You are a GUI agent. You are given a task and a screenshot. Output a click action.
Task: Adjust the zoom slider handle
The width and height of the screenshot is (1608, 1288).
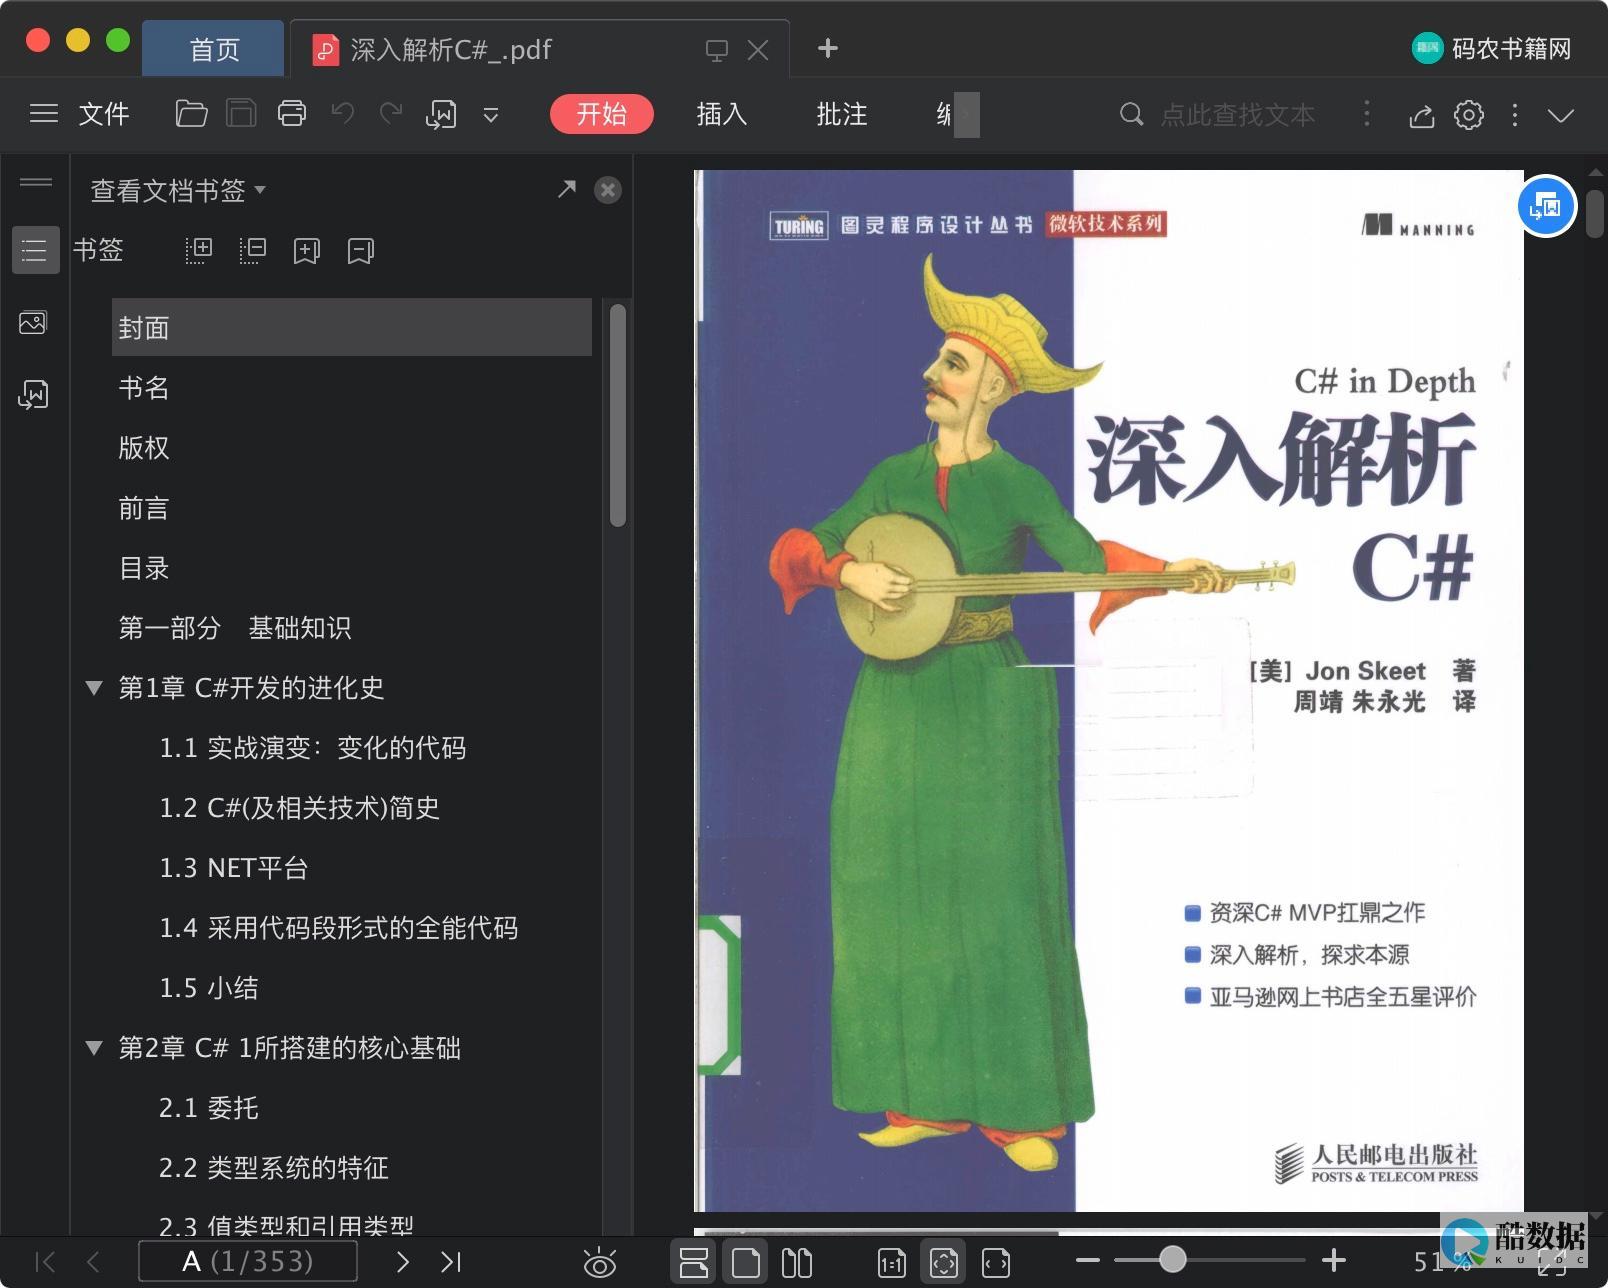click(x=1172, y=1259)
